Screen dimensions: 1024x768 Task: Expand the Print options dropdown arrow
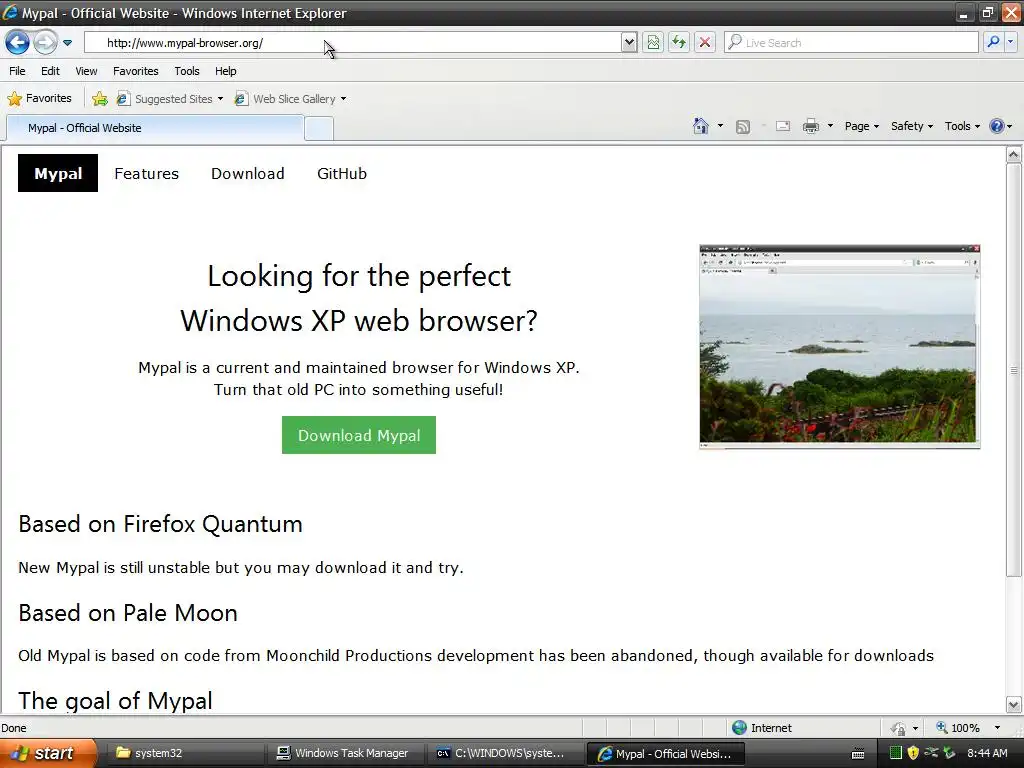tap(830, 126)
